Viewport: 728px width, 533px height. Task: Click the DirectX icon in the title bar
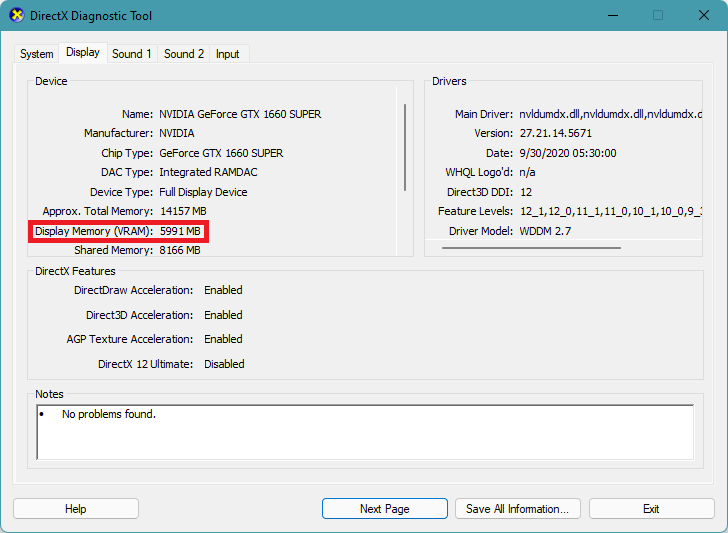tap(17, 15)
